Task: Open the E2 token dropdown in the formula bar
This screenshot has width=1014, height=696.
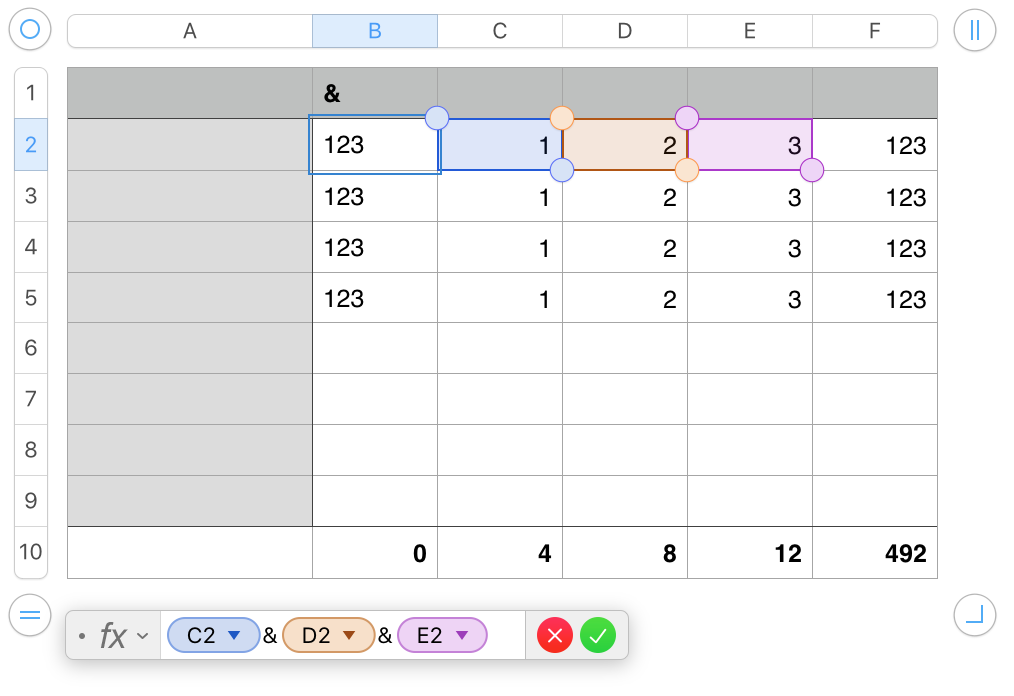Action: click(x=461, y=635)
